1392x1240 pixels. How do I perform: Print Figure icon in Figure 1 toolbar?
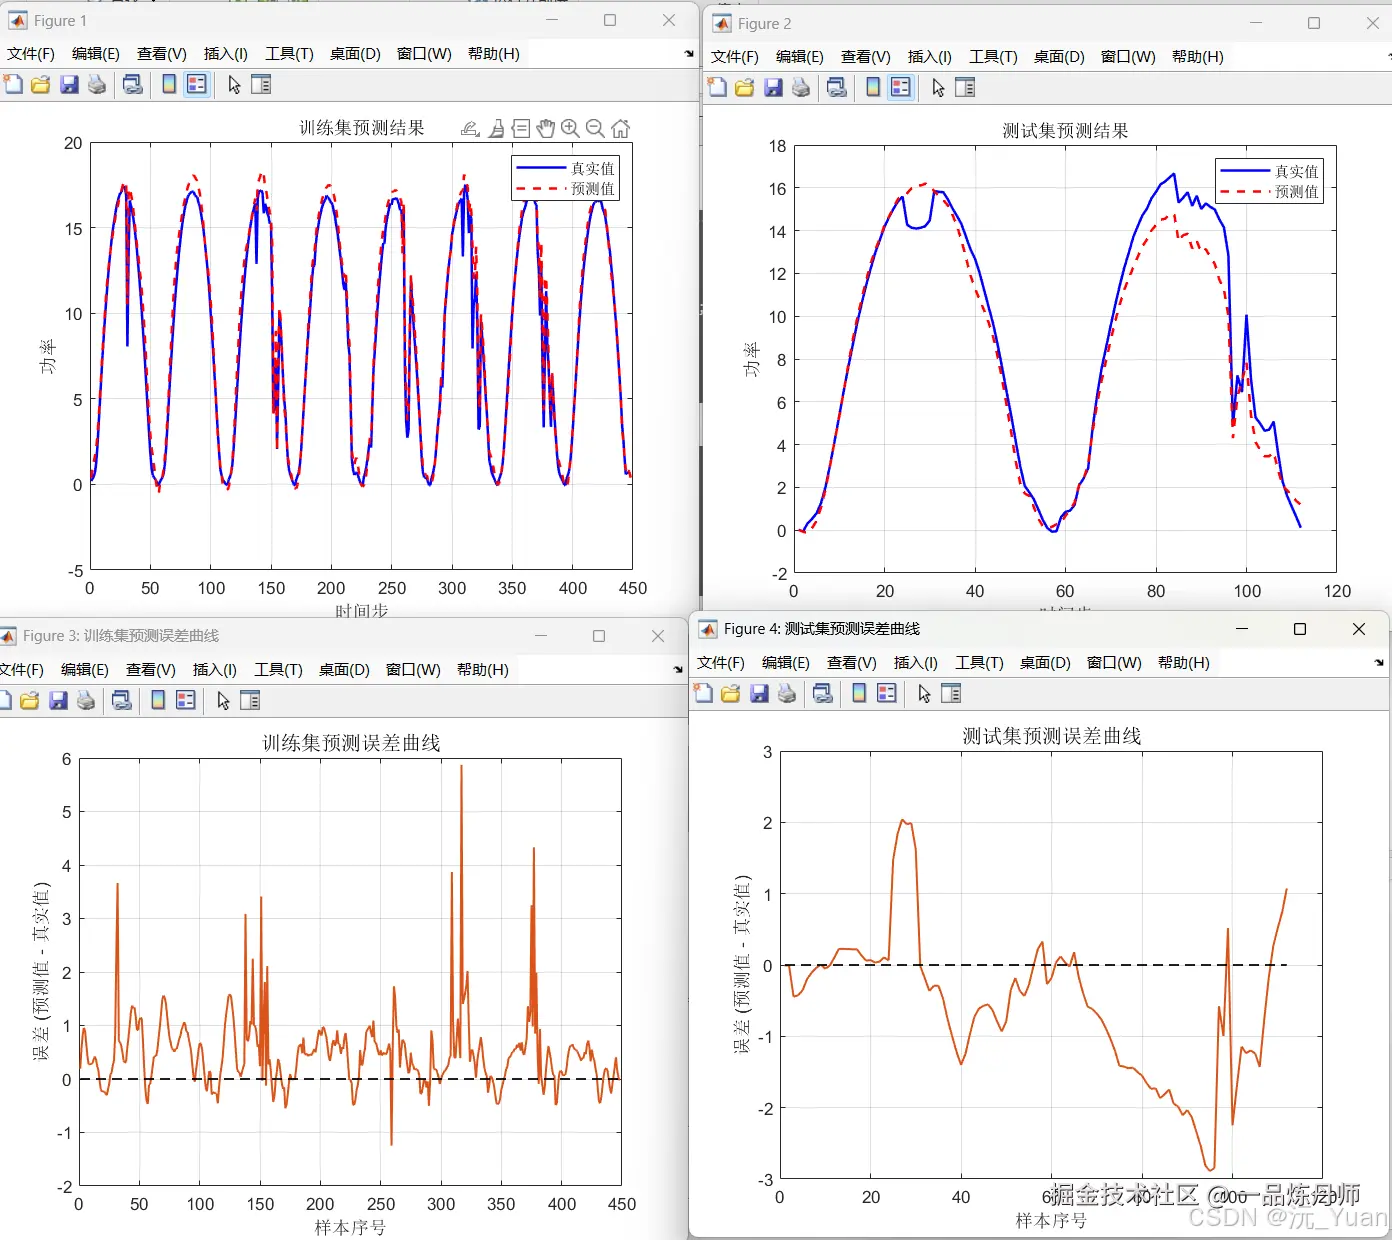pyautogui.click(x=97, y=85)
